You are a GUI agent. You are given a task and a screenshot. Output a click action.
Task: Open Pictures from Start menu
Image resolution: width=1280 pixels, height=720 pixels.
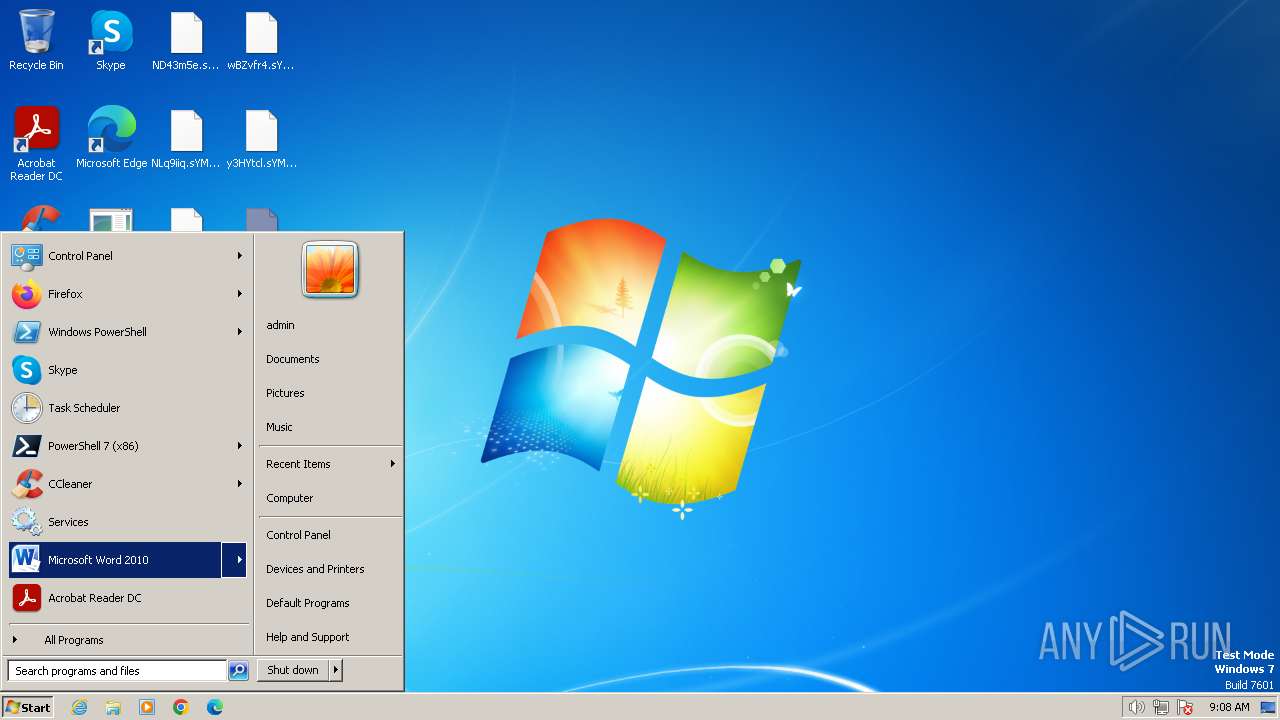[x=285, y=393]
